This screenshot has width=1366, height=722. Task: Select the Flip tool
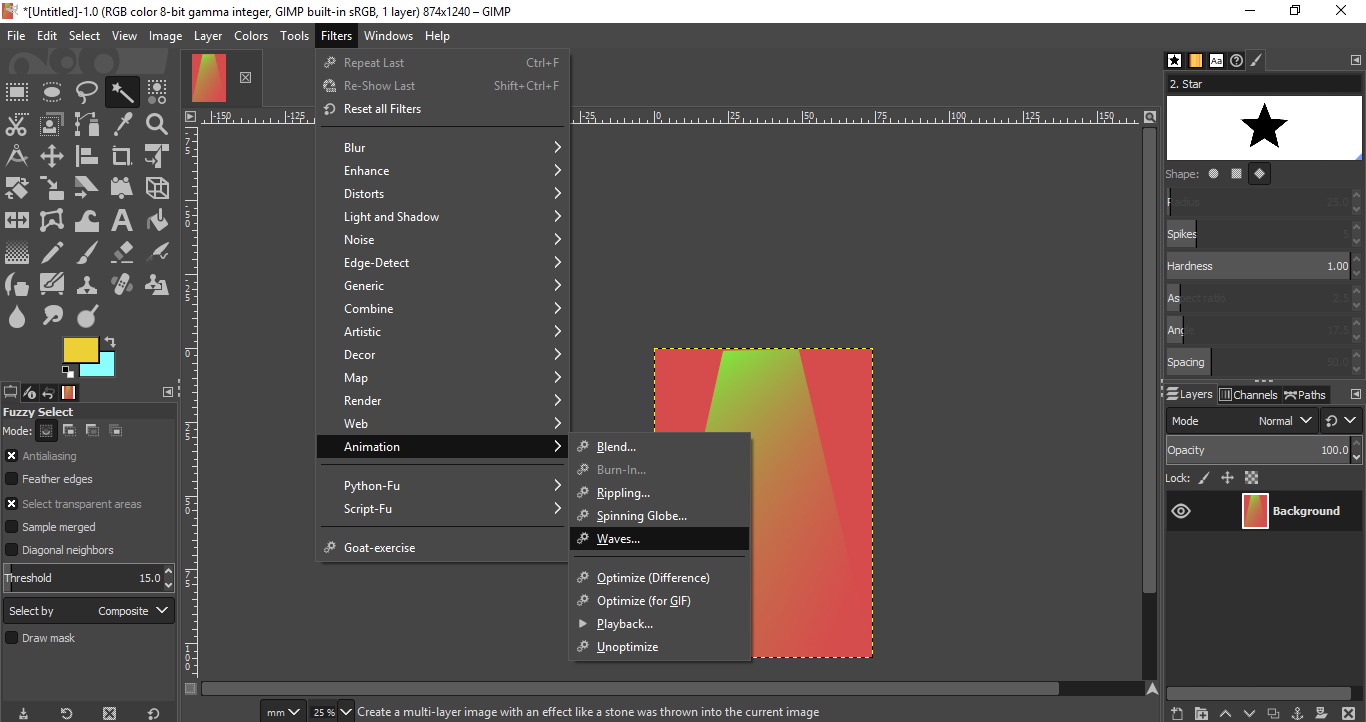(x=17, y=220)
